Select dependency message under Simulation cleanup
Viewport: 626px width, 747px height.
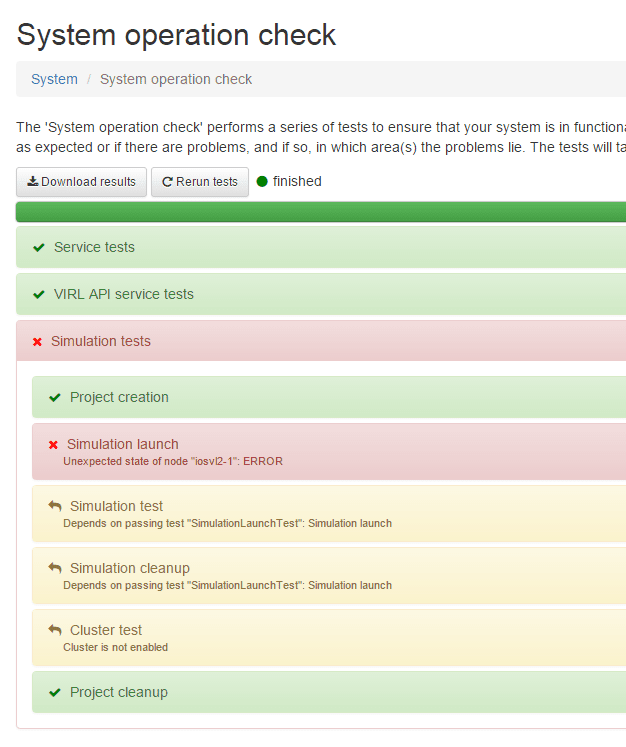point(228,585)
